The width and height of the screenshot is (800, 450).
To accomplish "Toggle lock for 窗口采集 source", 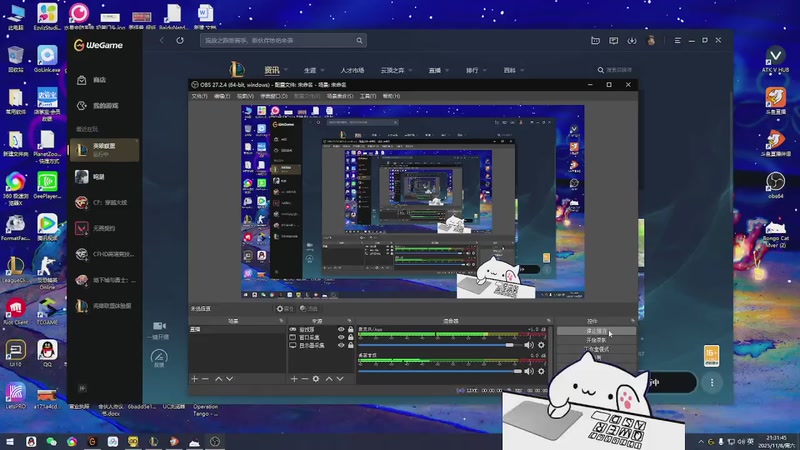I will click(x=351, y=337).
